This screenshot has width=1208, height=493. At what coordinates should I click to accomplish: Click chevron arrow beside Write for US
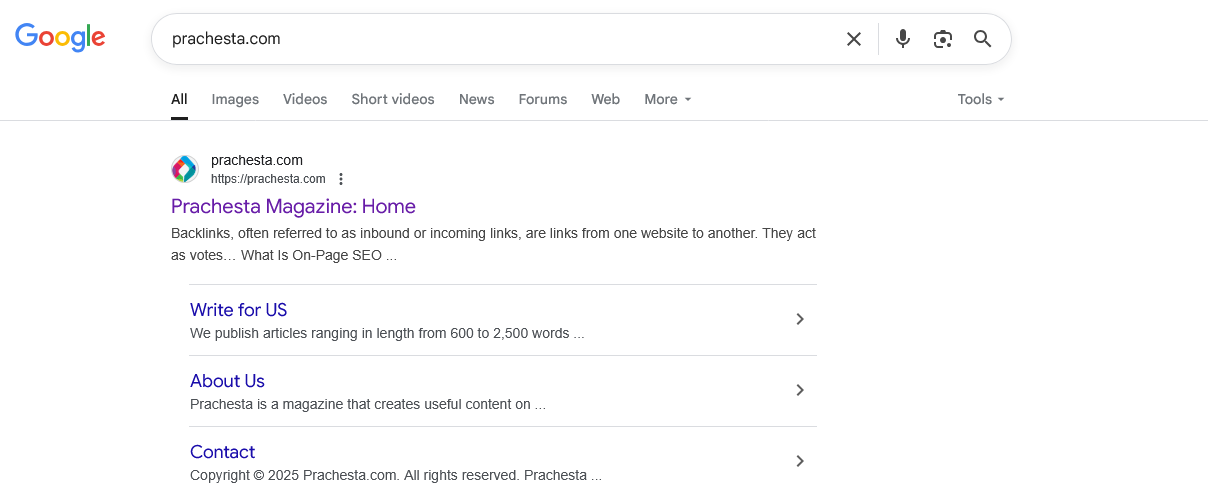pos(800,319)
